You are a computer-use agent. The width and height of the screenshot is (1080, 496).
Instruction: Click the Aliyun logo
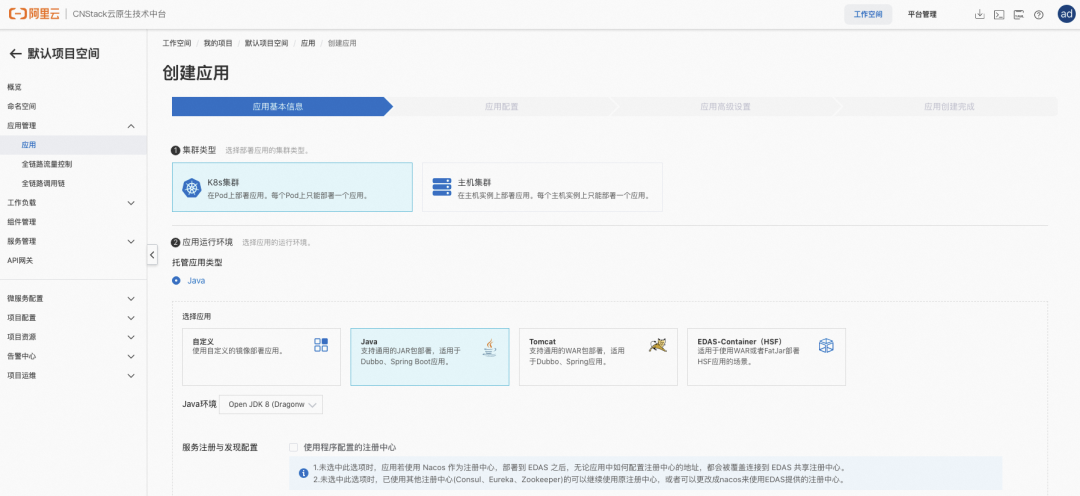point(34,14)
